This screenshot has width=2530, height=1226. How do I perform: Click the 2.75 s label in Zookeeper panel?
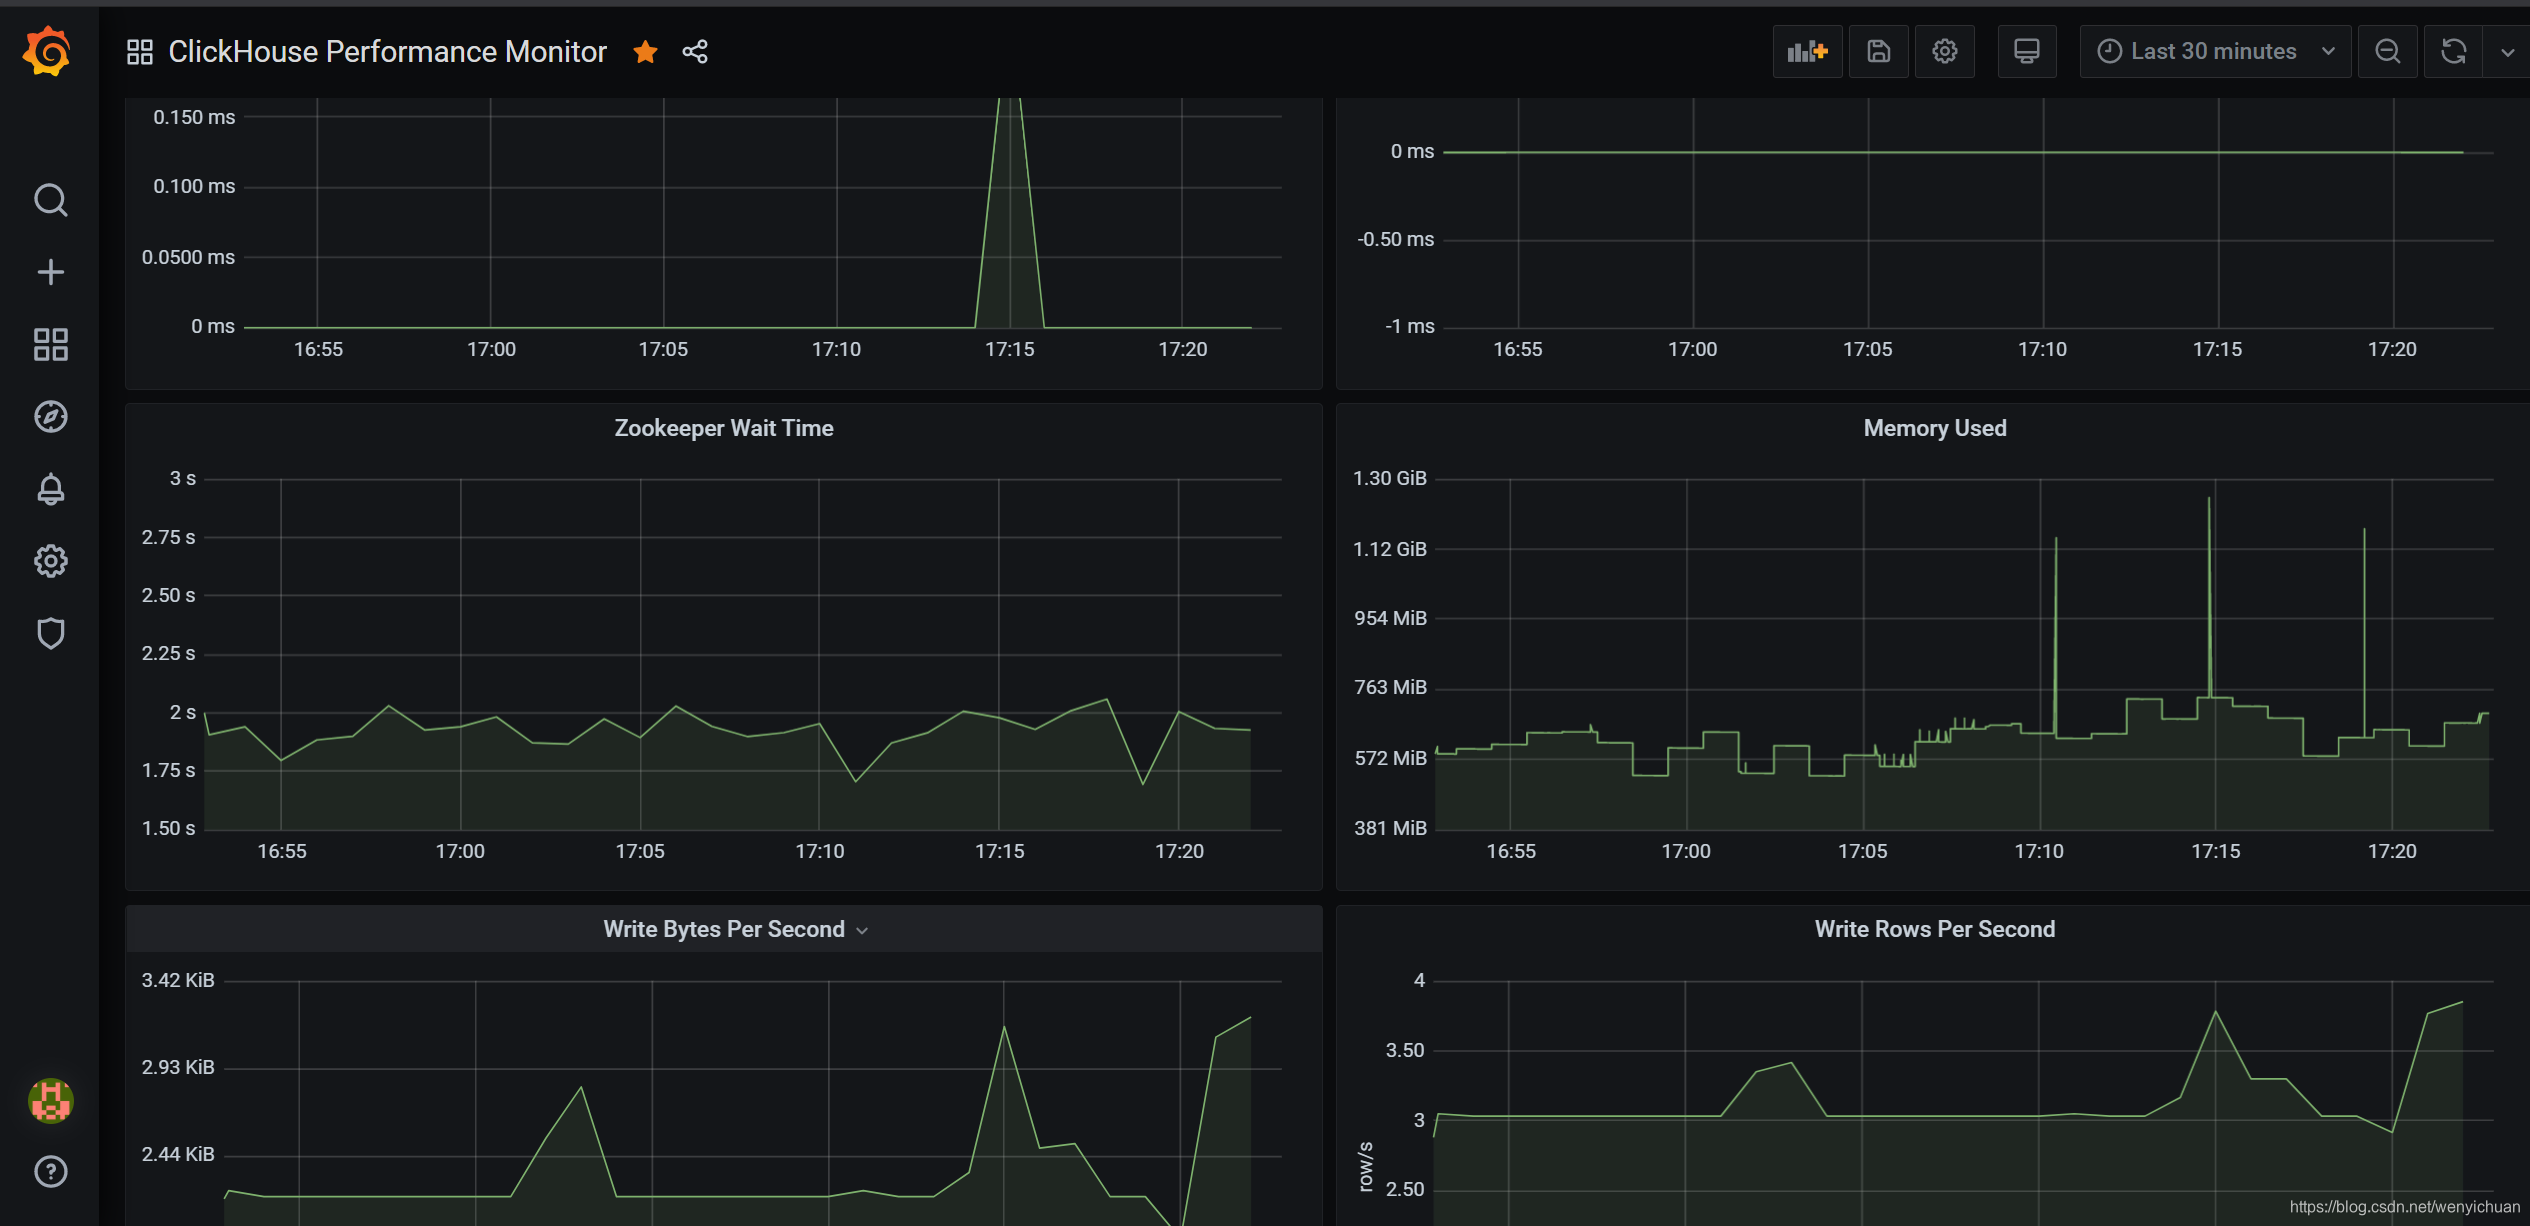tap(168, 537)
